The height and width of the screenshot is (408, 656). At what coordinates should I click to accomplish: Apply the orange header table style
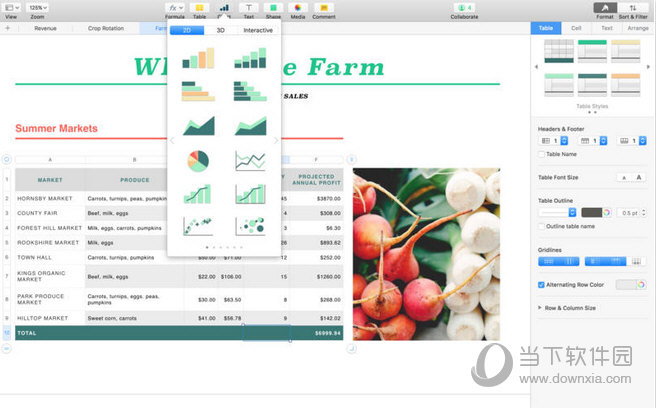[x=625, y=85]
